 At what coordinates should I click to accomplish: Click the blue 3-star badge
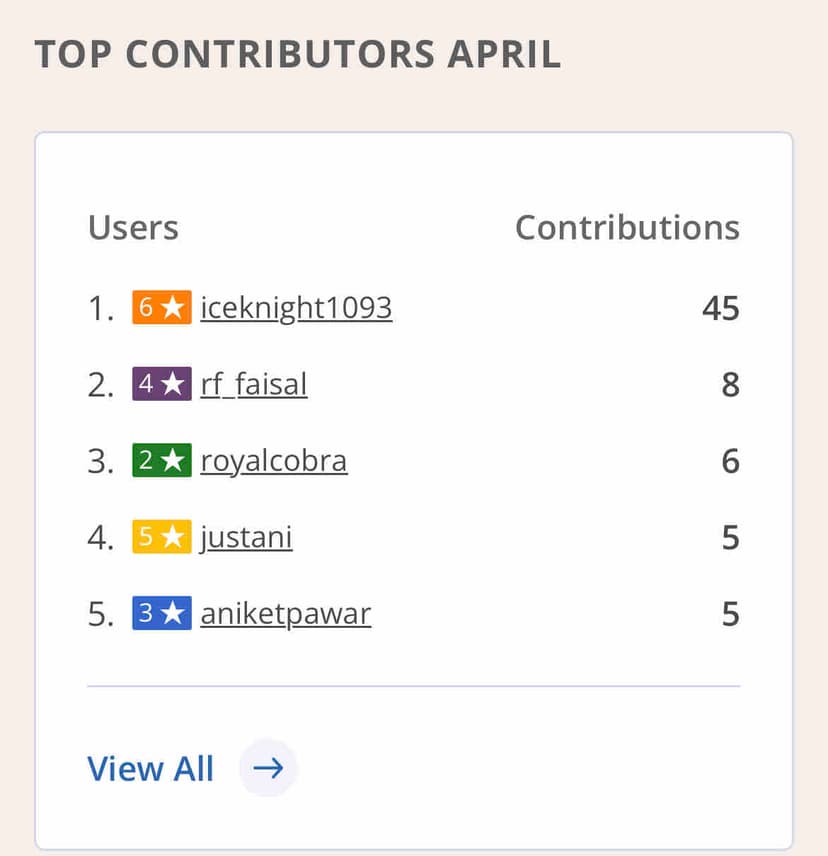tap(161, 614)
